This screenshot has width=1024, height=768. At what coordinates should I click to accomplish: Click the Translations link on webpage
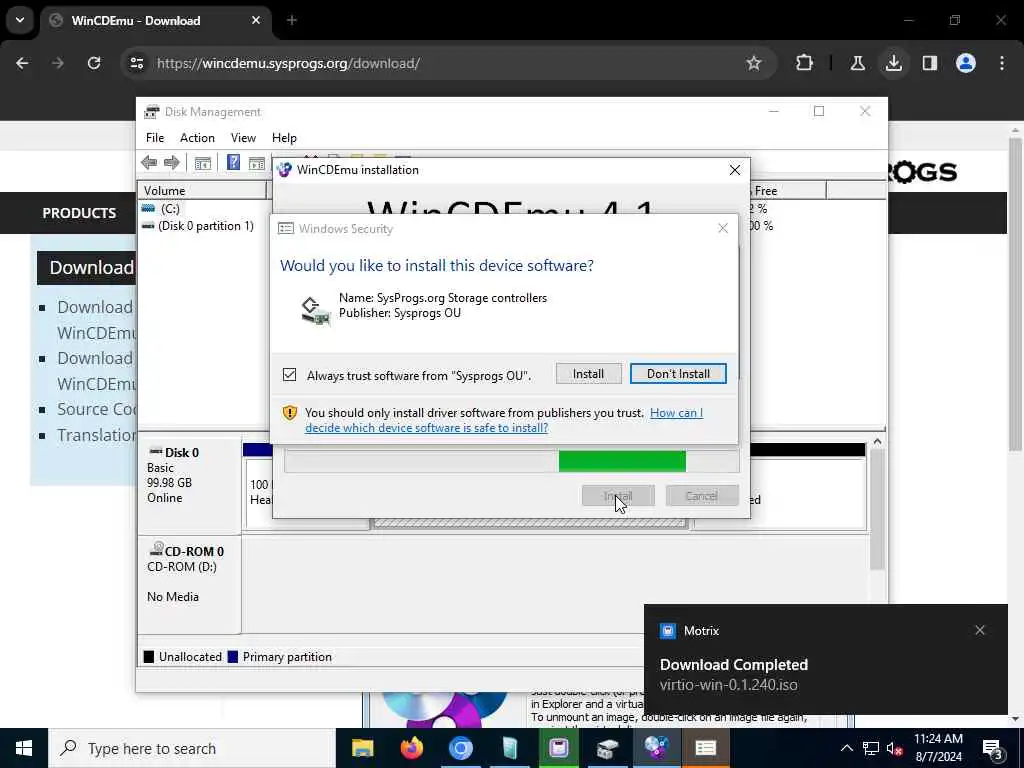click(x=97, y=435)
